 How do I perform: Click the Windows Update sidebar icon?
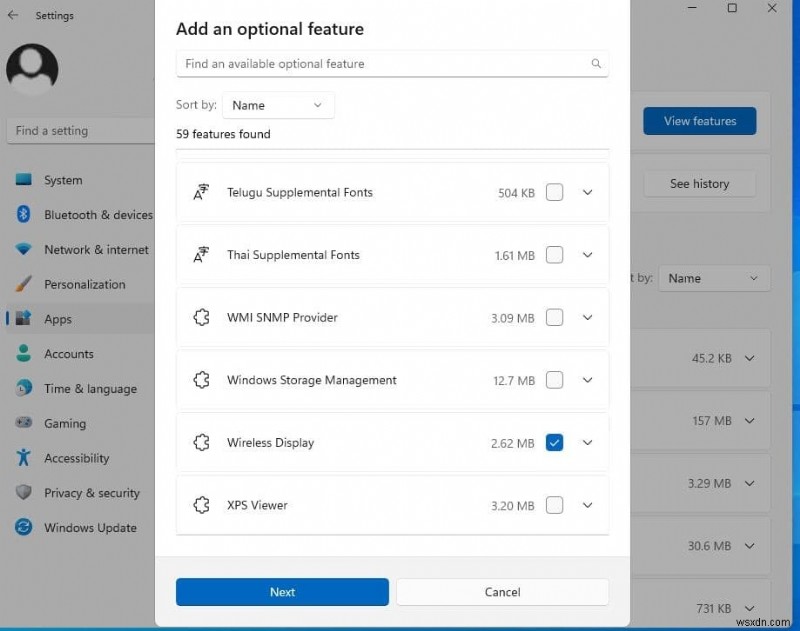tap(24, 528)
